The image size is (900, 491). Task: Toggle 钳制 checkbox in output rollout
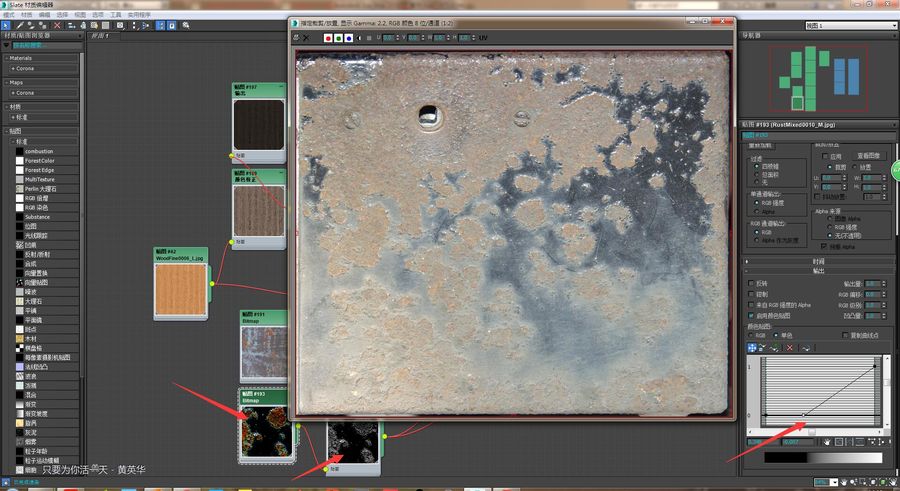[x=751, y=294]
